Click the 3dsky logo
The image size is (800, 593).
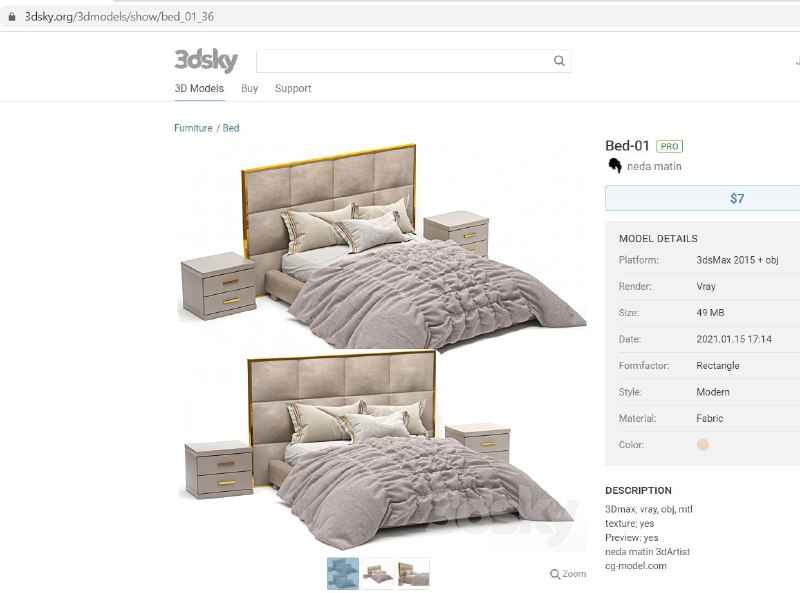click(x=206, y=60)
